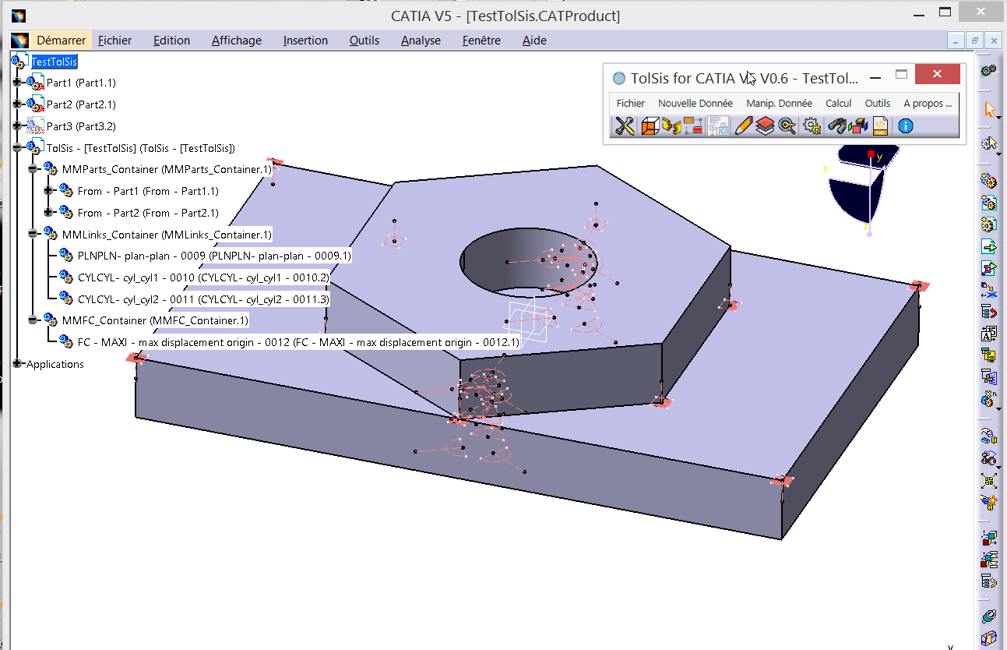
Task: Expand the Part2 (Part2.1) tree node
Action: [x=17, y=104]
